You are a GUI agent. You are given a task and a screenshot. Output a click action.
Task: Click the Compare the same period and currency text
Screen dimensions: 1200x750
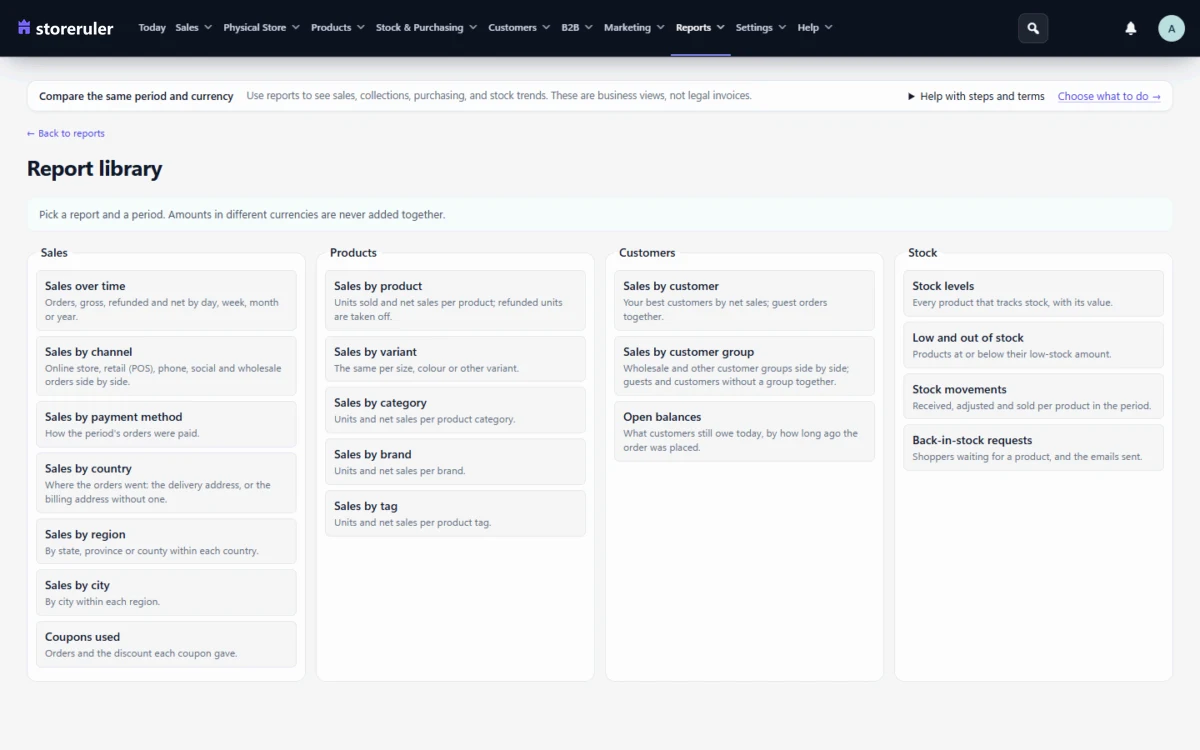[x=136, y=96]
